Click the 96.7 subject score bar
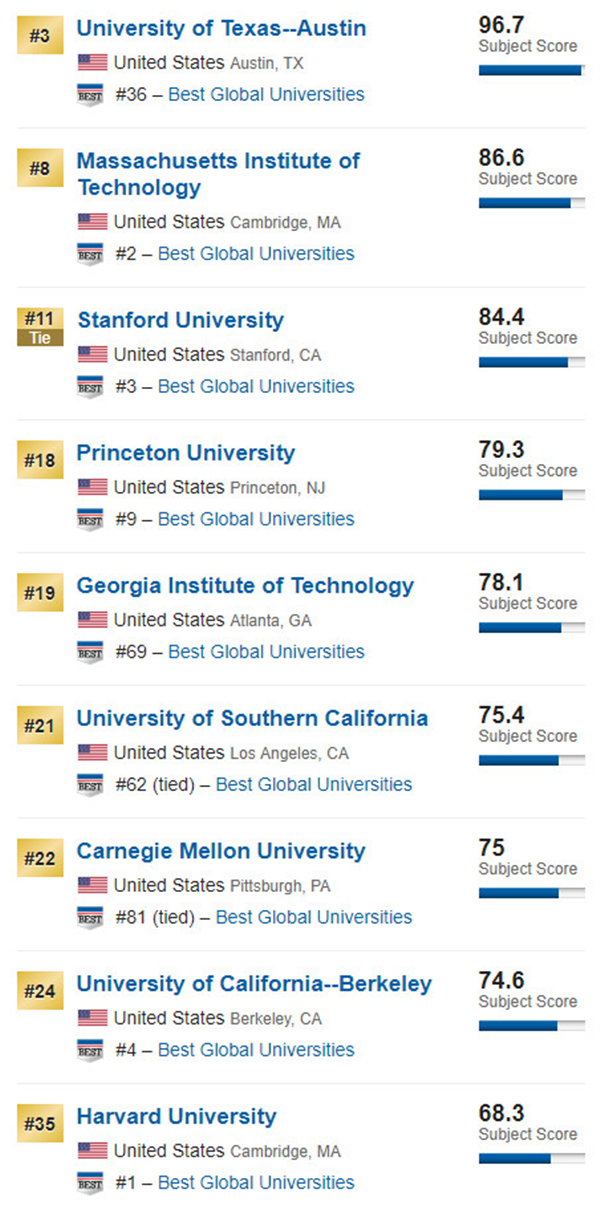Screen dimensions: 600x1213 pos(532,70)
